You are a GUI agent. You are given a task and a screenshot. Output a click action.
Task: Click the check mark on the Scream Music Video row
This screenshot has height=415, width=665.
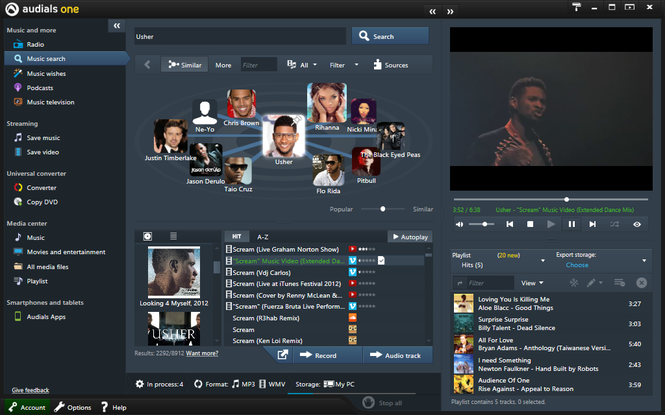[381, 261]
